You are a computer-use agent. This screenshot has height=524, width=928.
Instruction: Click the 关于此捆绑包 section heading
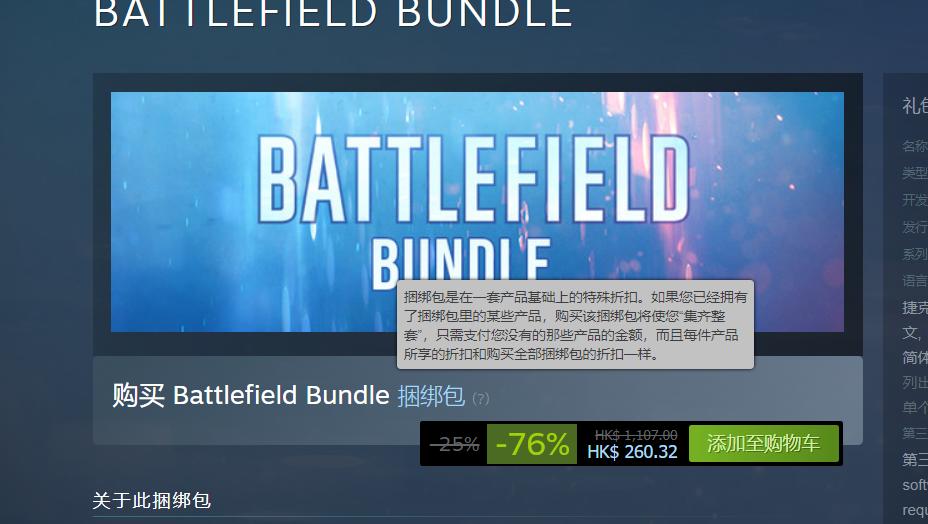click(152, 500)
